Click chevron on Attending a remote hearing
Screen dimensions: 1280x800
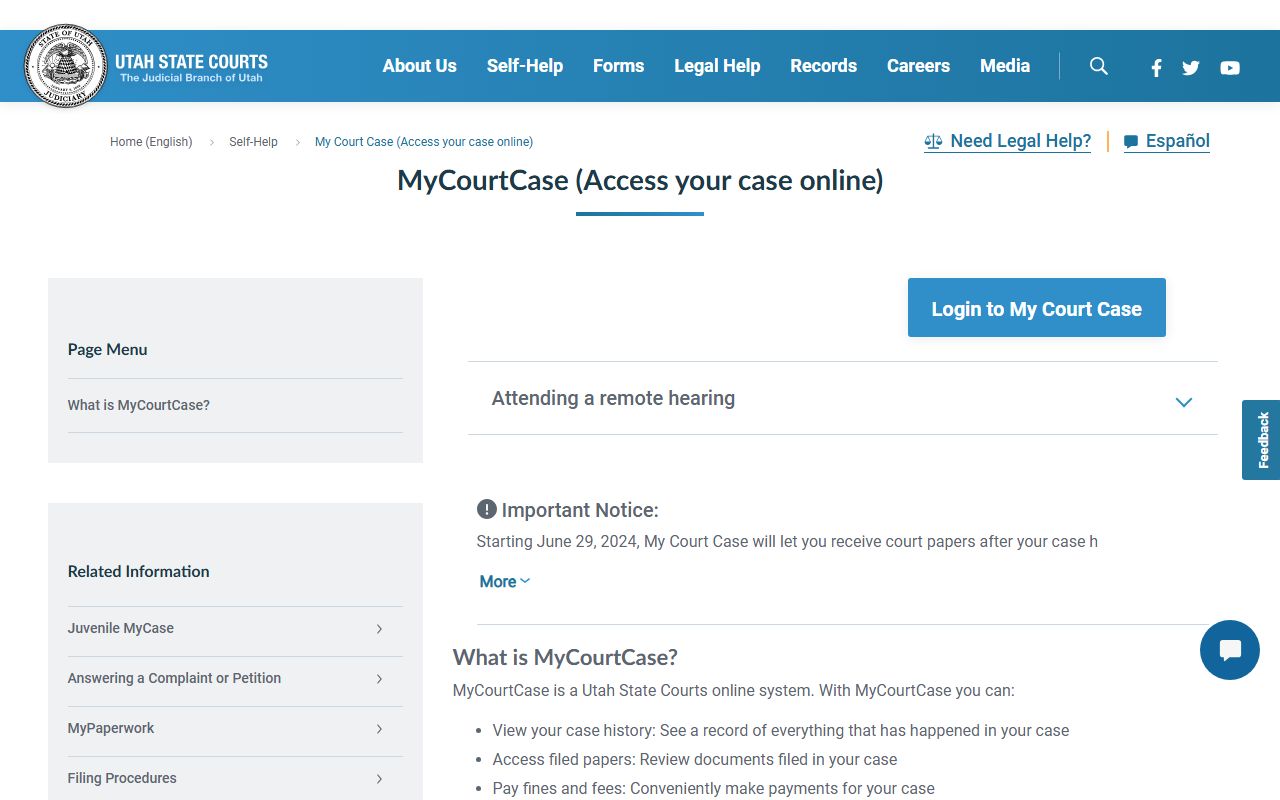(1184, 402)
